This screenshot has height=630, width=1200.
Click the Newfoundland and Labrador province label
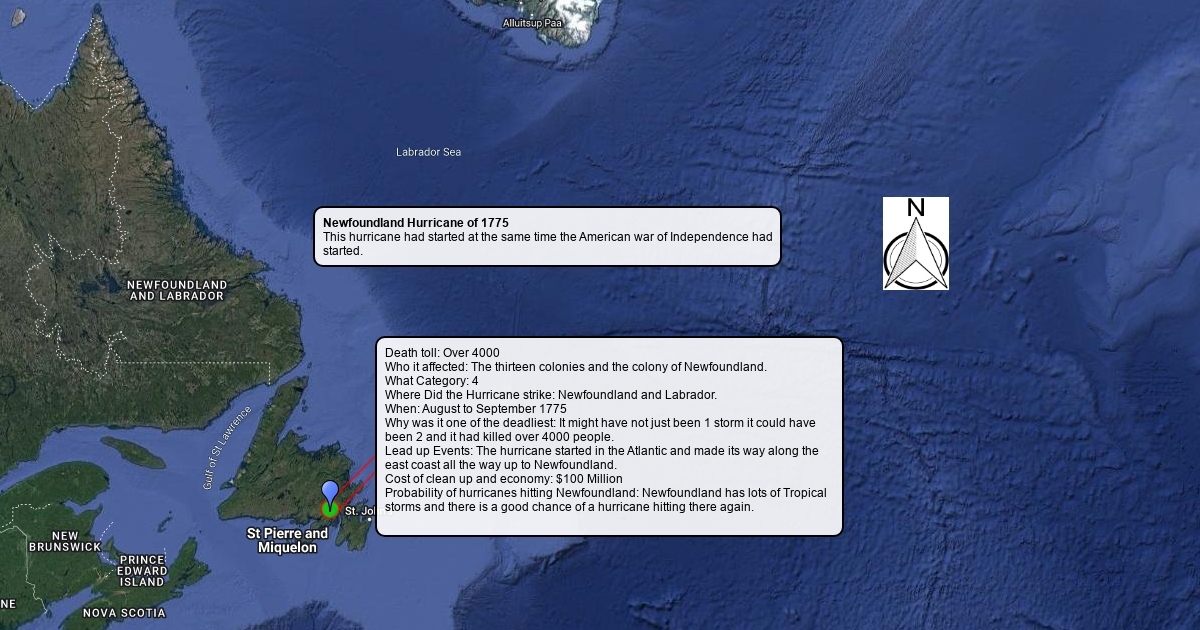(x=177, y=291)
